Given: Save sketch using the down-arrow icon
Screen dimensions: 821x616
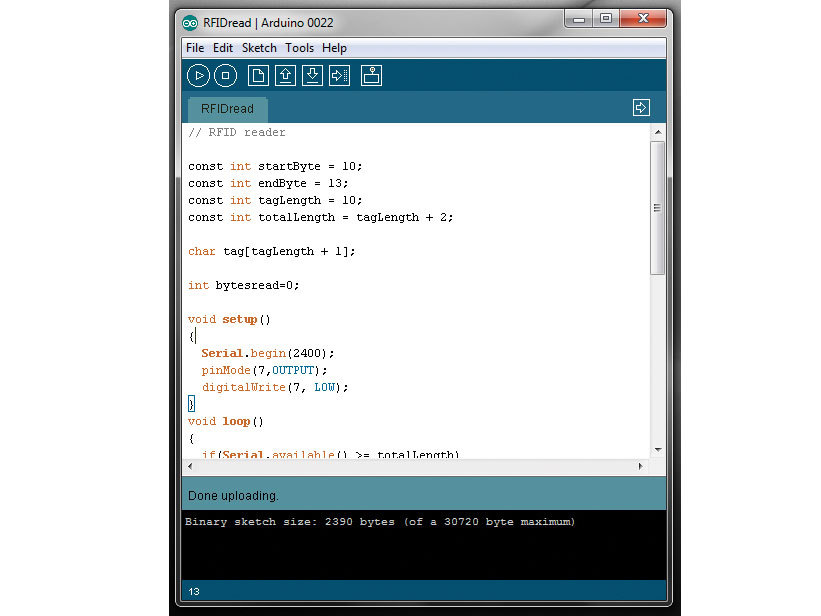Looking at the screenshot, I should coord(313,76).
